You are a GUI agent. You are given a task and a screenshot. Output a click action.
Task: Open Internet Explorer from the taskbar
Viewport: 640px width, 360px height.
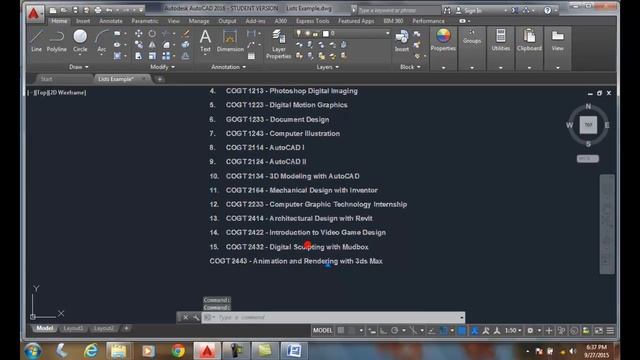tap(91, 351)
